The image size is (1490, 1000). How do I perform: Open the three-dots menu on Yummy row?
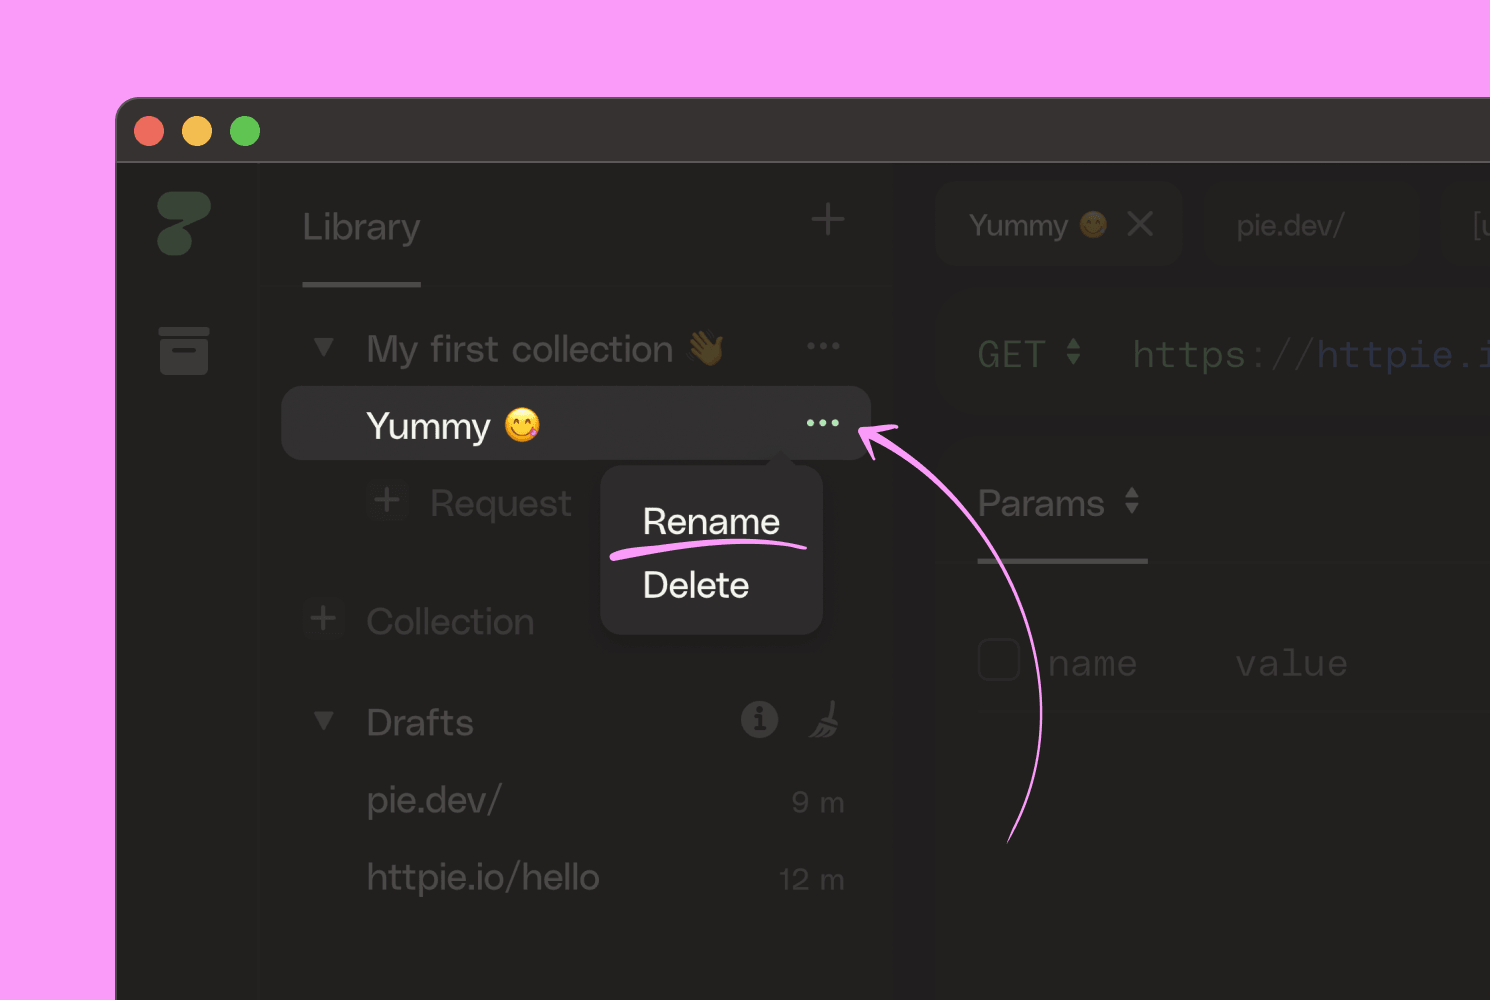click(x=823, y=423)
